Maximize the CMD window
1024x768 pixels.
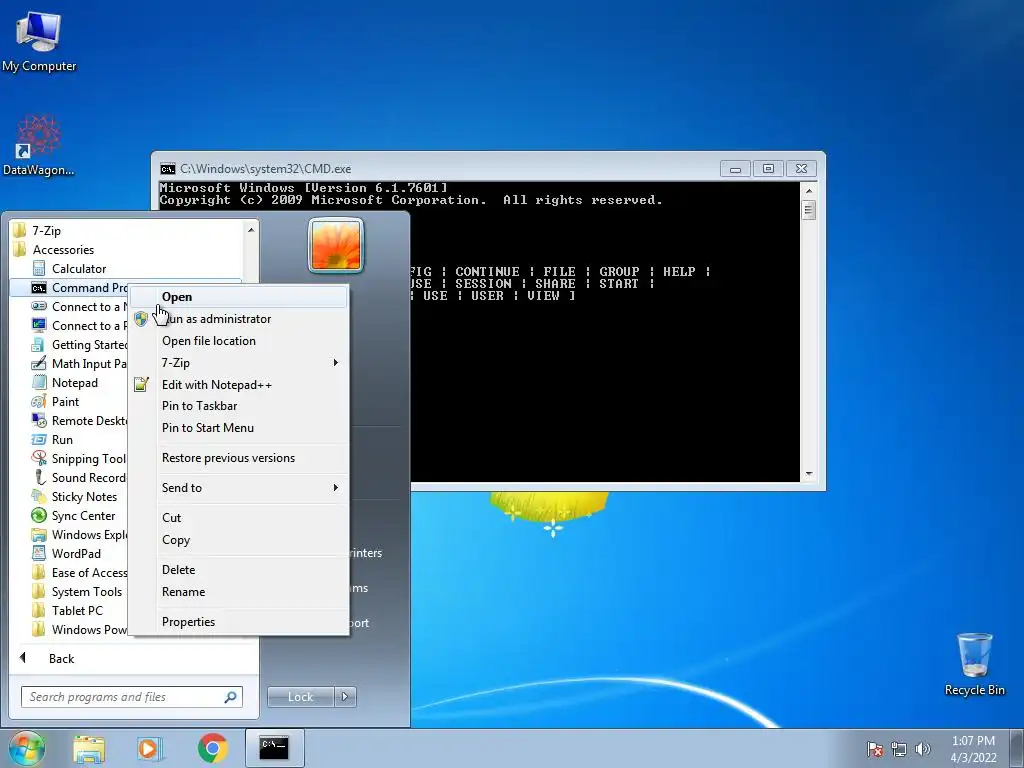tap(768, 169)
